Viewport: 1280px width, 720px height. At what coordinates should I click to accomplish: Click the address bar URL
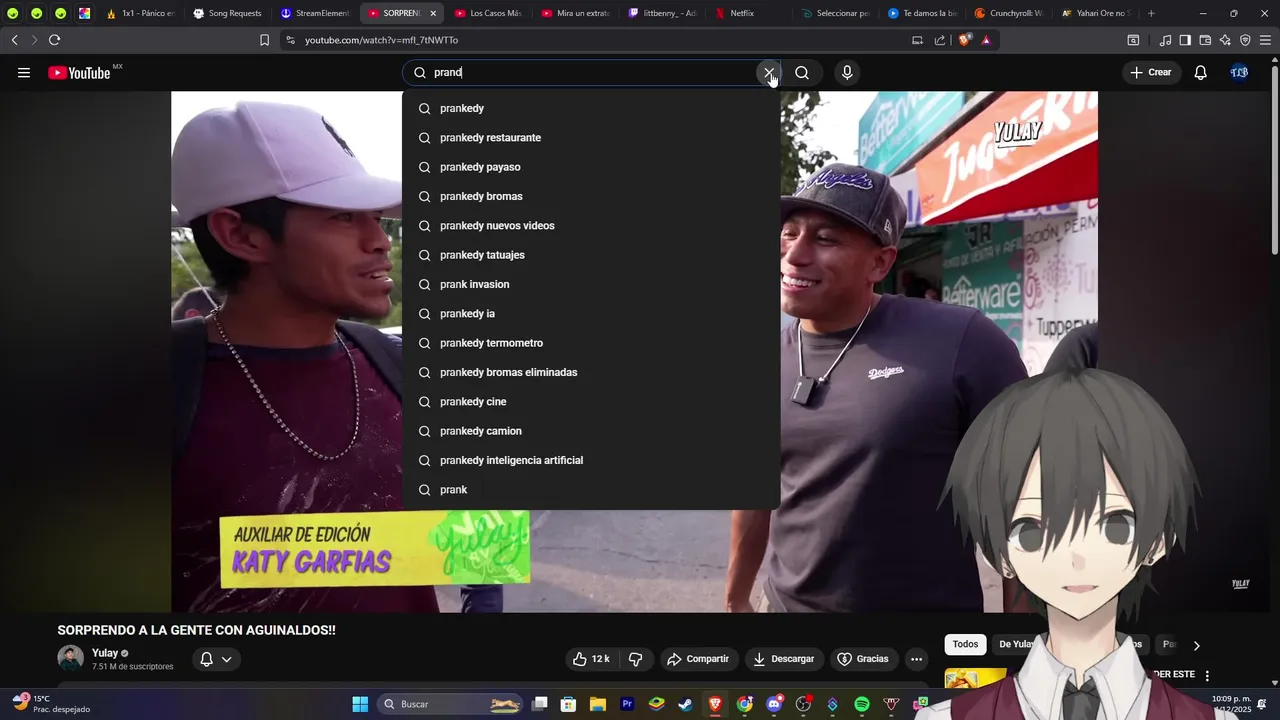(x=381, y=40)
